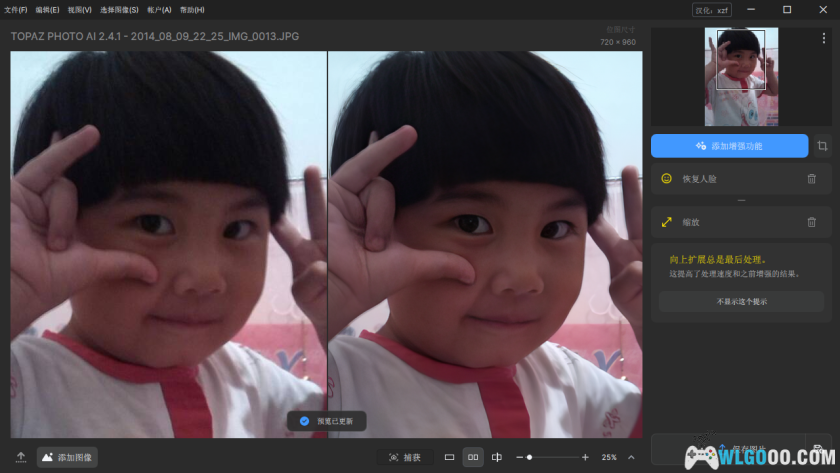Click the upload arrow icon at bottom left
Image resolution: width=840 pixels, height=473 pixels.
[21, 457]
